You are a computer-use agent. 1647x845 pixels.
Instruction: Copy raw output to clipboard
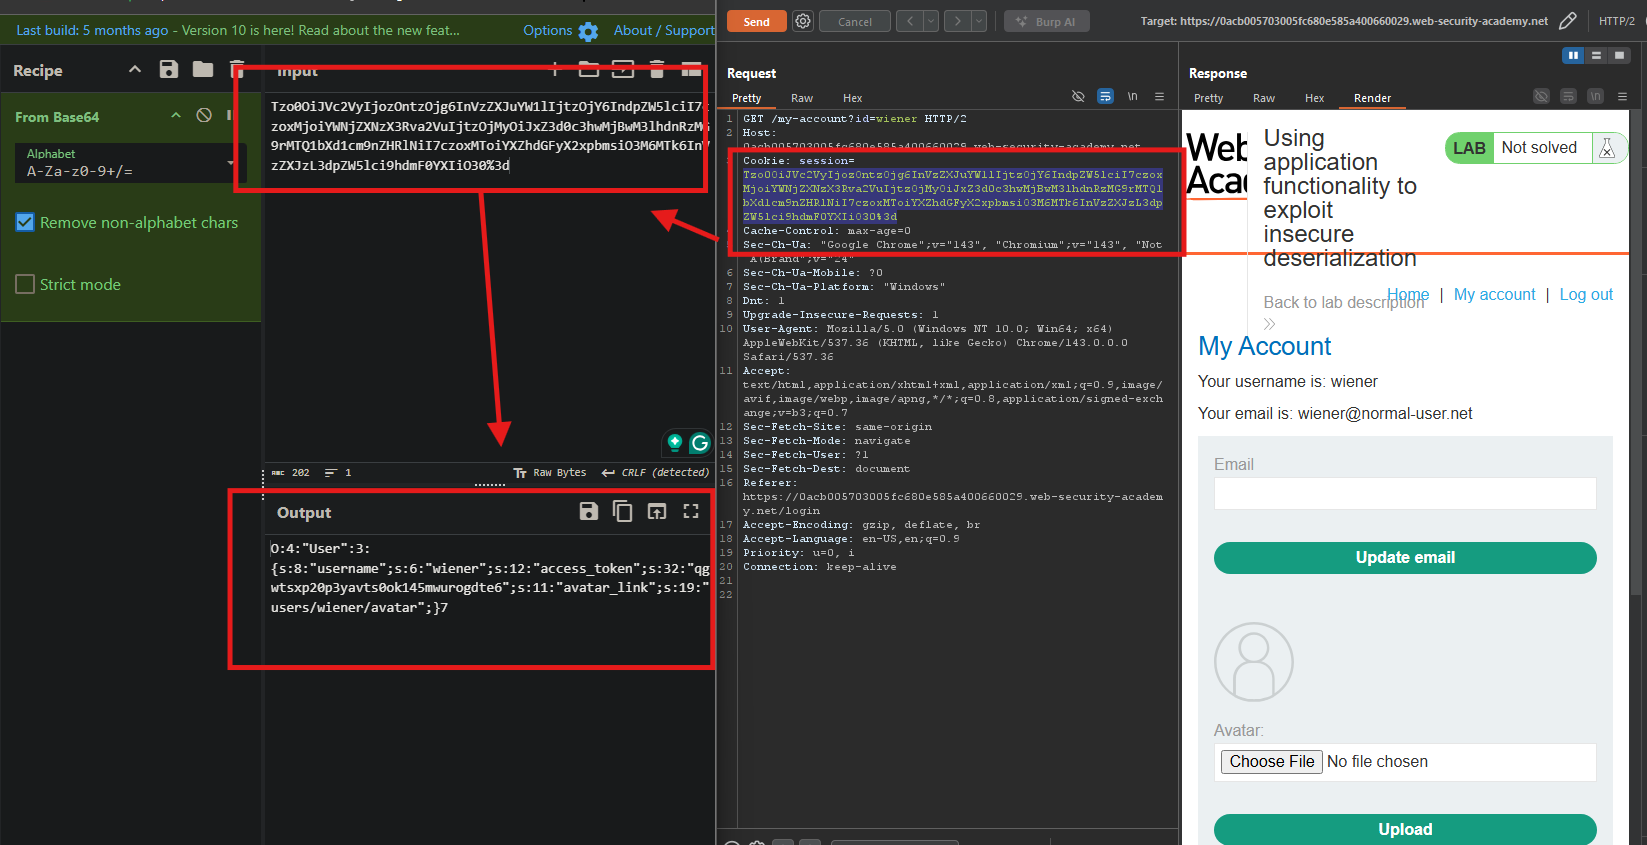623,511
